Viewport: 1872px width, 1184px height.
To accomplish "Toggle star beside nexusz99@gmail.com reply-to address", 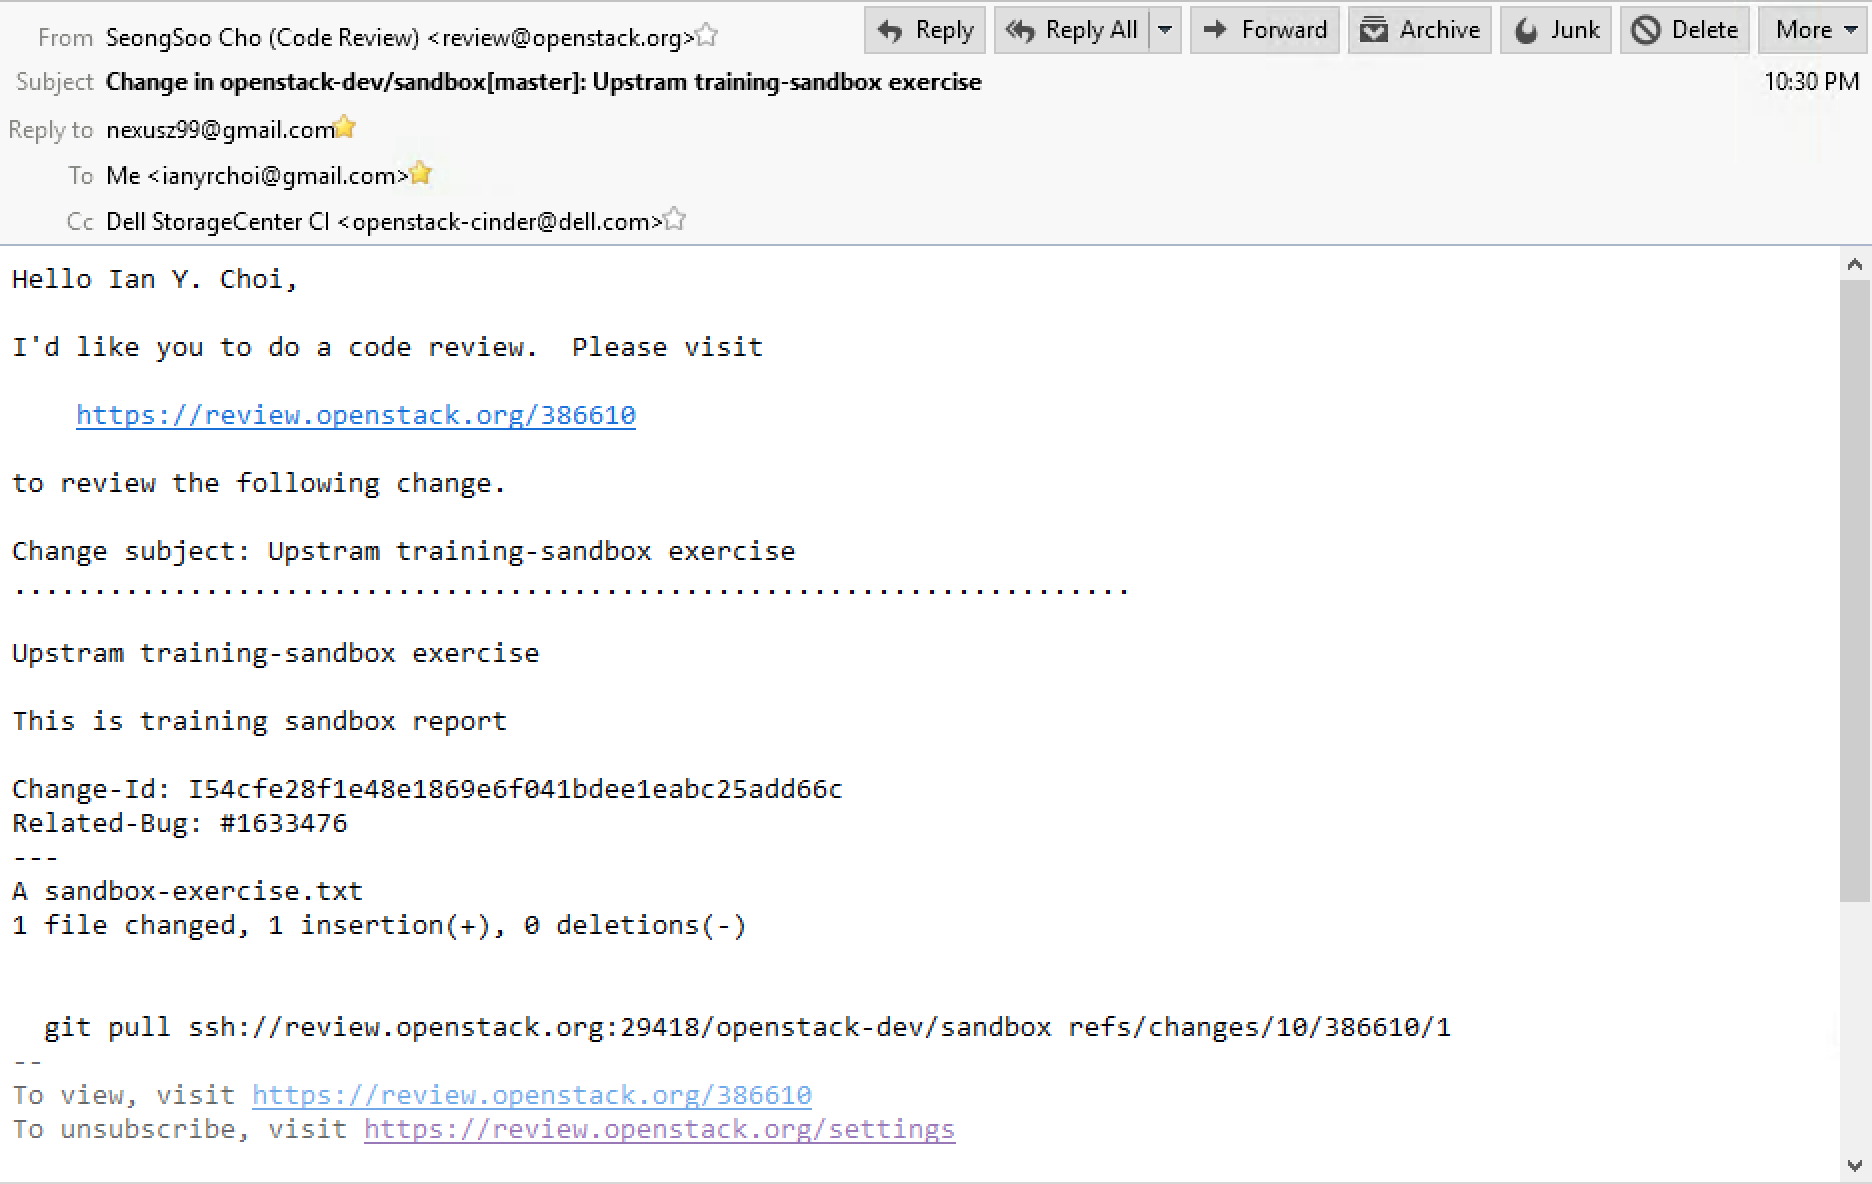I will coord(345,127).
